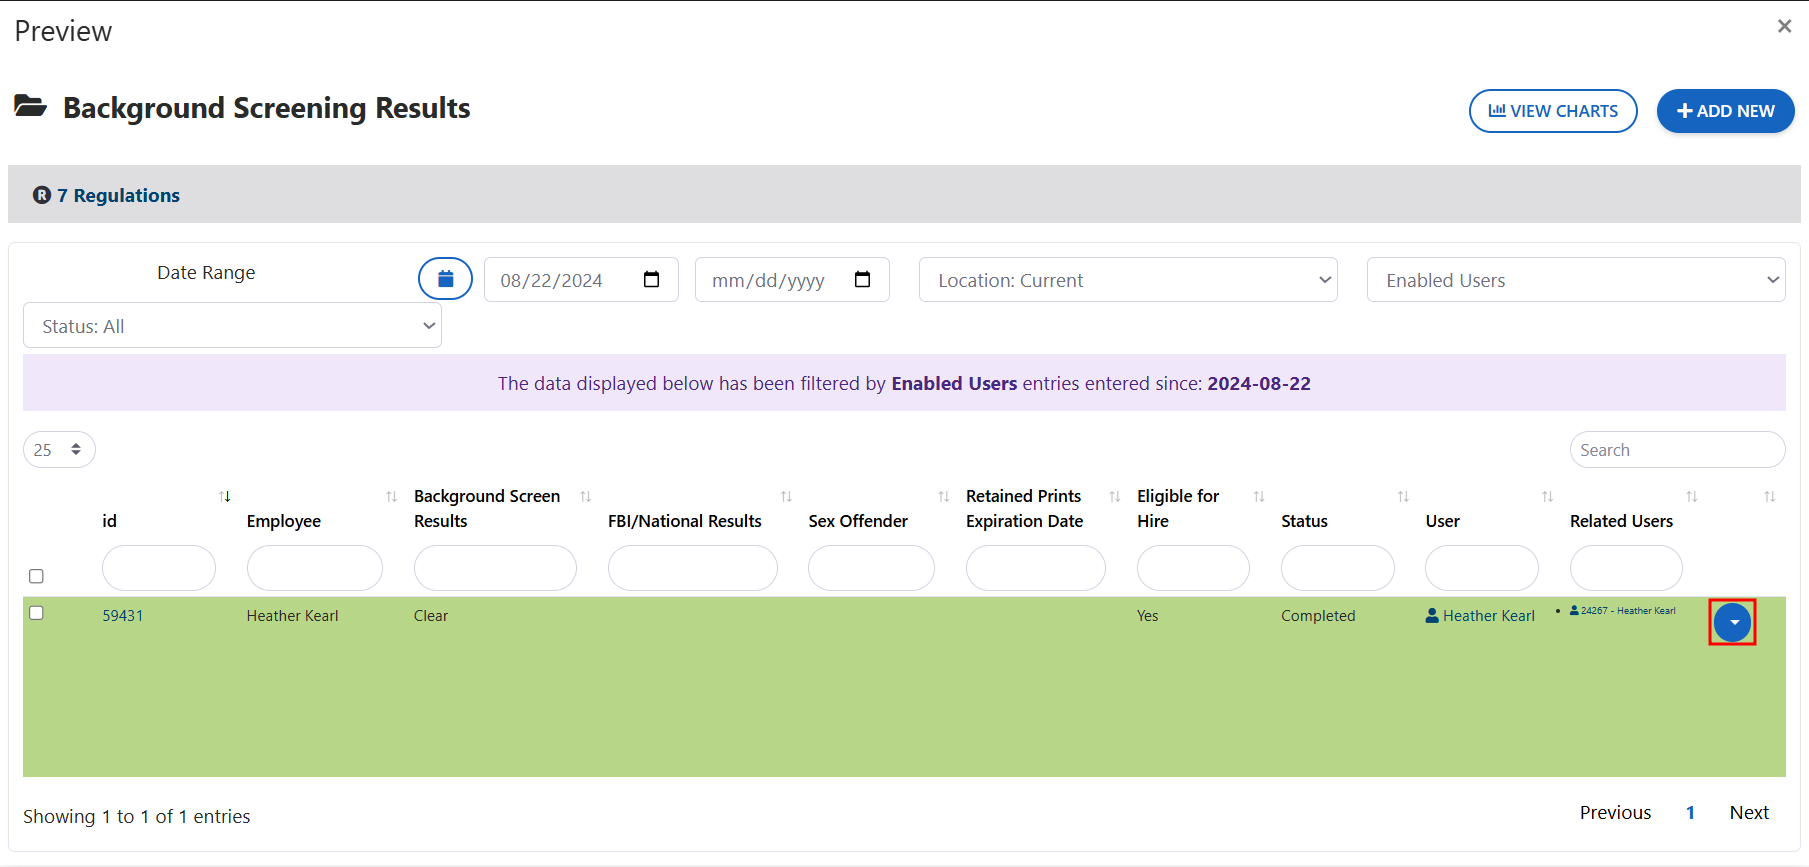This screenshot has width=1809, height=867.
Task: Click the sort arrows on id column
Action: click(x=225, y=497)
